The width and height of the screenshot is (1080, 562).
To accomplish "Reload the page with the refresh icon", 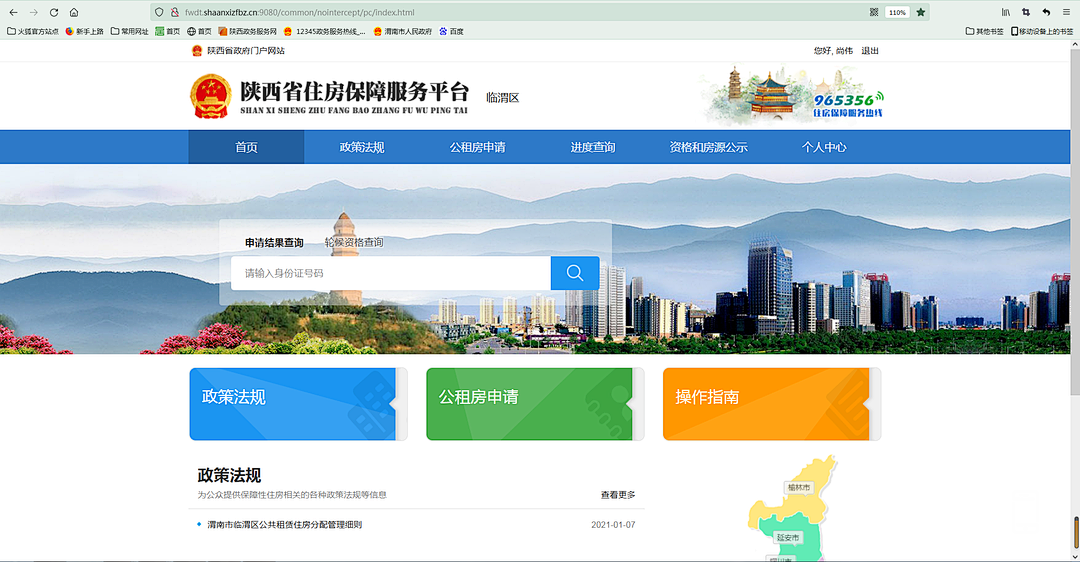I will coord(53,12).
